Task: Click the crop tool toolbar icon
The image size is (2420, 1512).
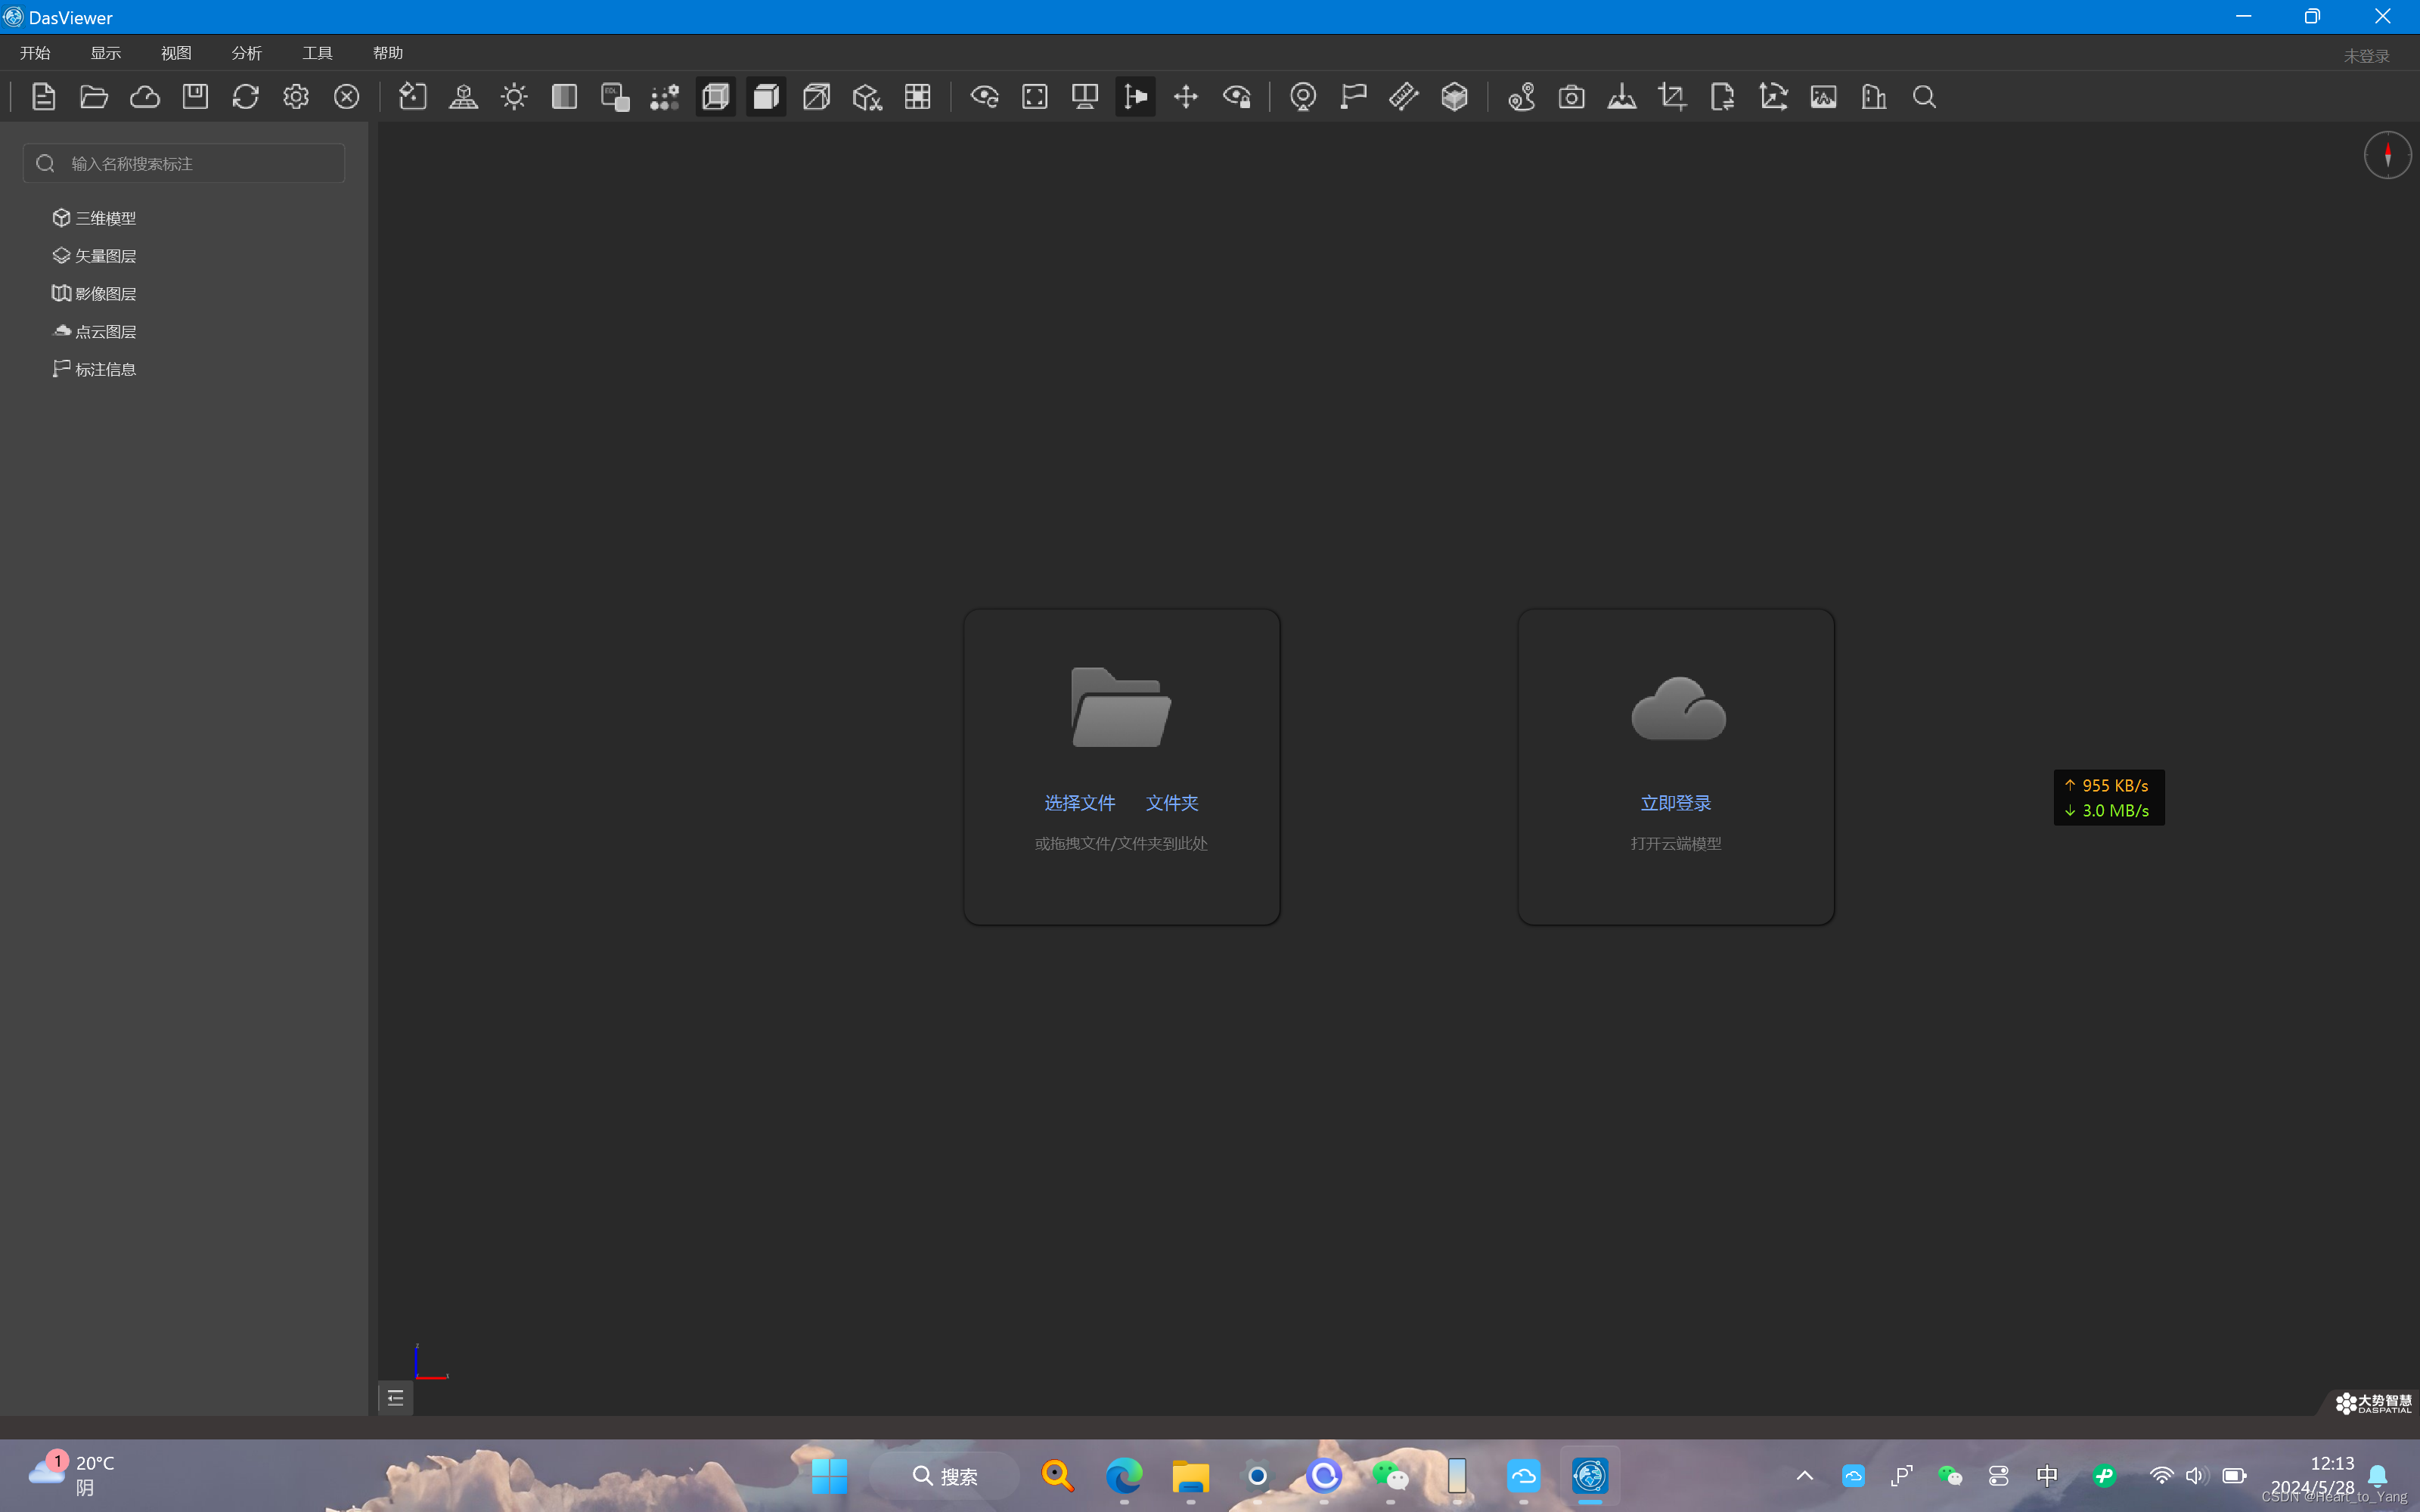Action: tap(1672, 97)
